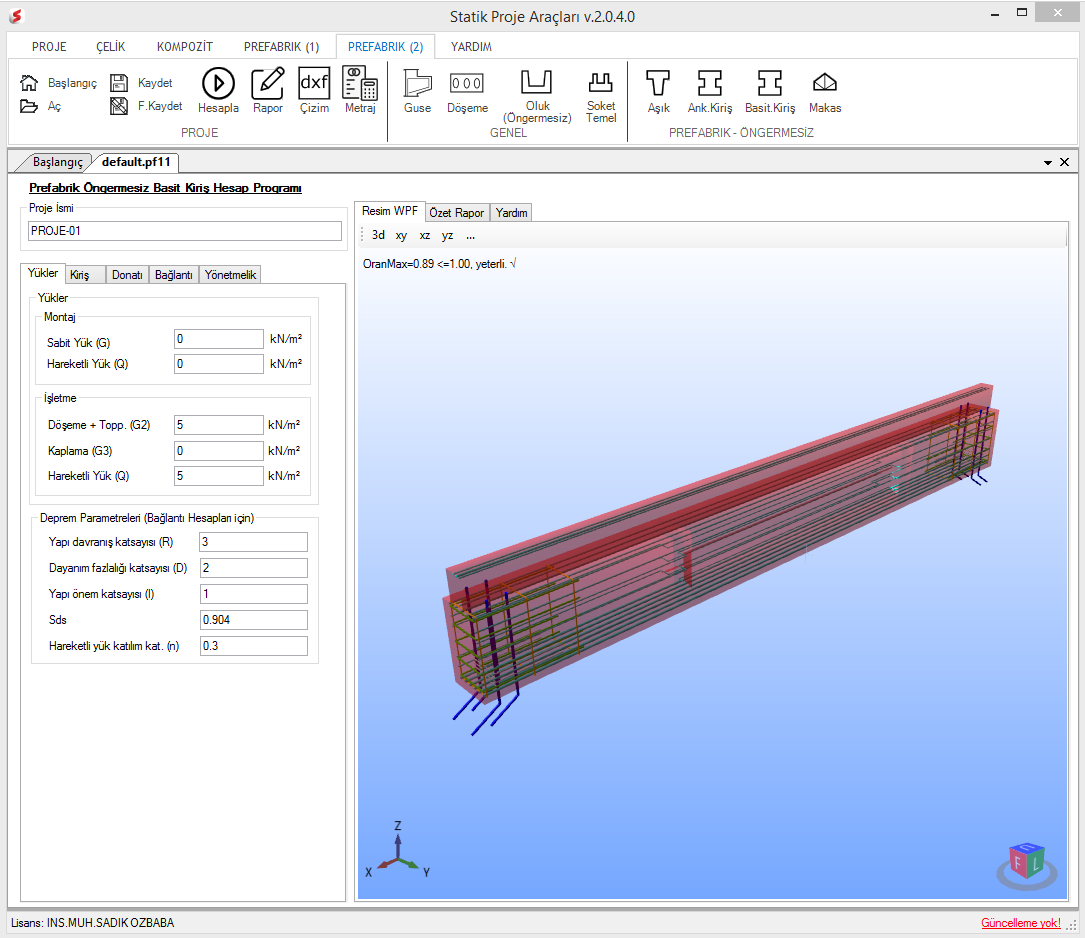Viewport: 1085px width, 938px height.
Task: Select the Aşık purlin tool
Action: (658, 91)
